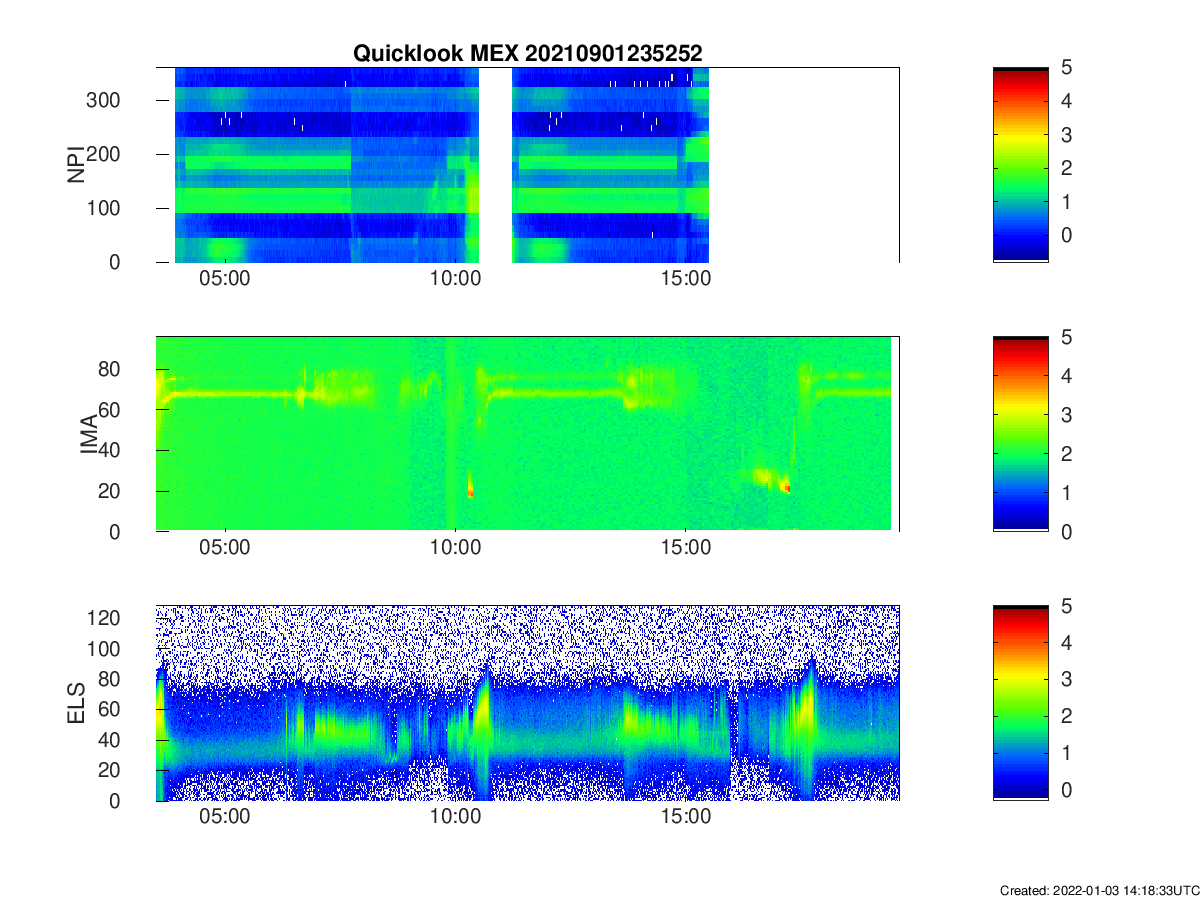Click the 0 label on IMA colorbar
Image resolution: width=1200 pixels, height=900 pixels.
[x=1065, y=532]
